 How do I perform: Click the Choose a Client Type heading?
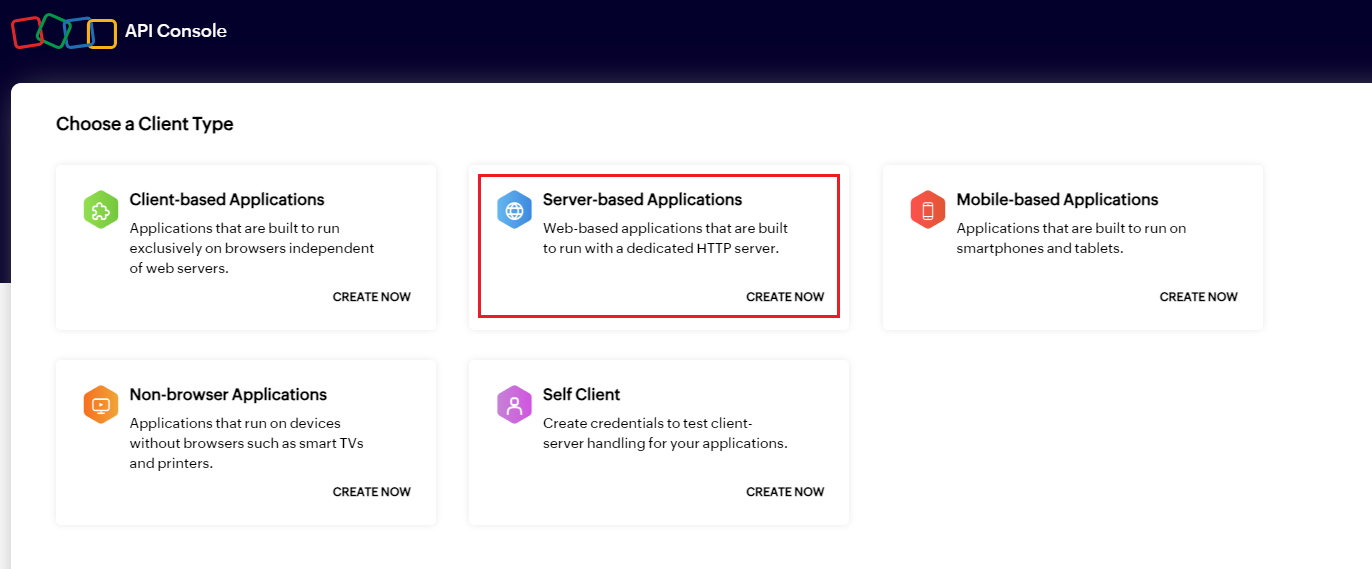(145, 124)
